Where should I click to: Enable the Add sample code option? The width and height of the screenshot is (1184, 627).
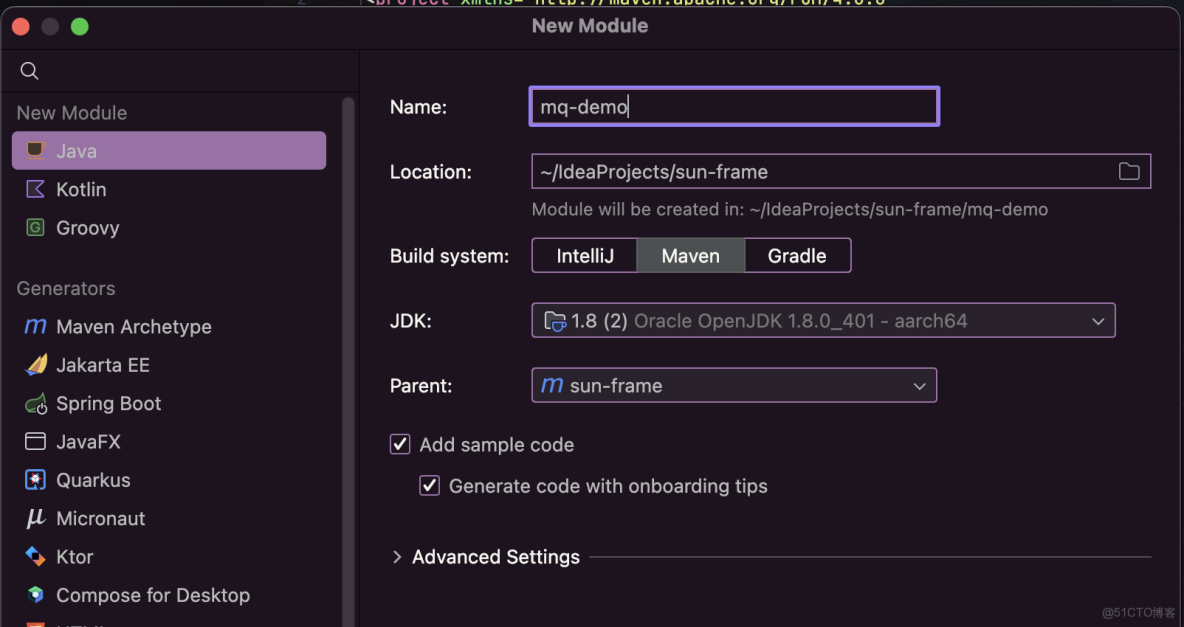400,444
